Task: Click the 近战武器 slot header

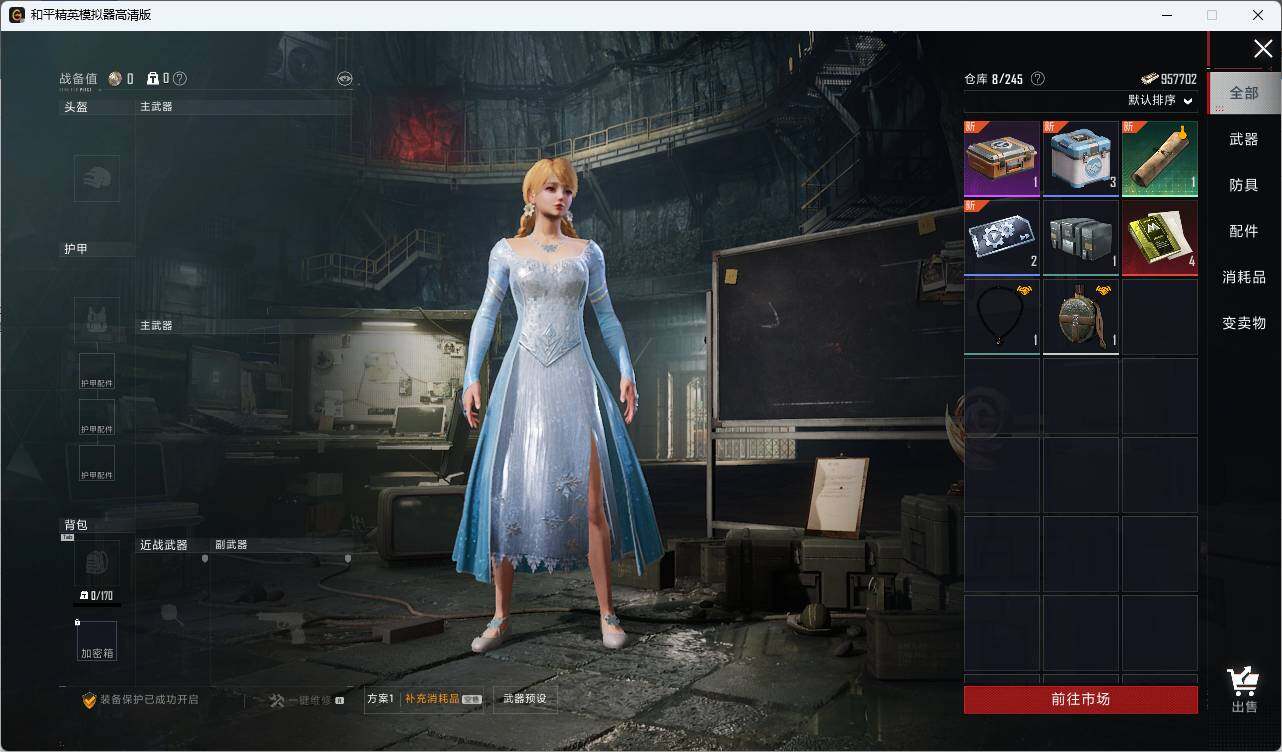Action: click(162, 545)
